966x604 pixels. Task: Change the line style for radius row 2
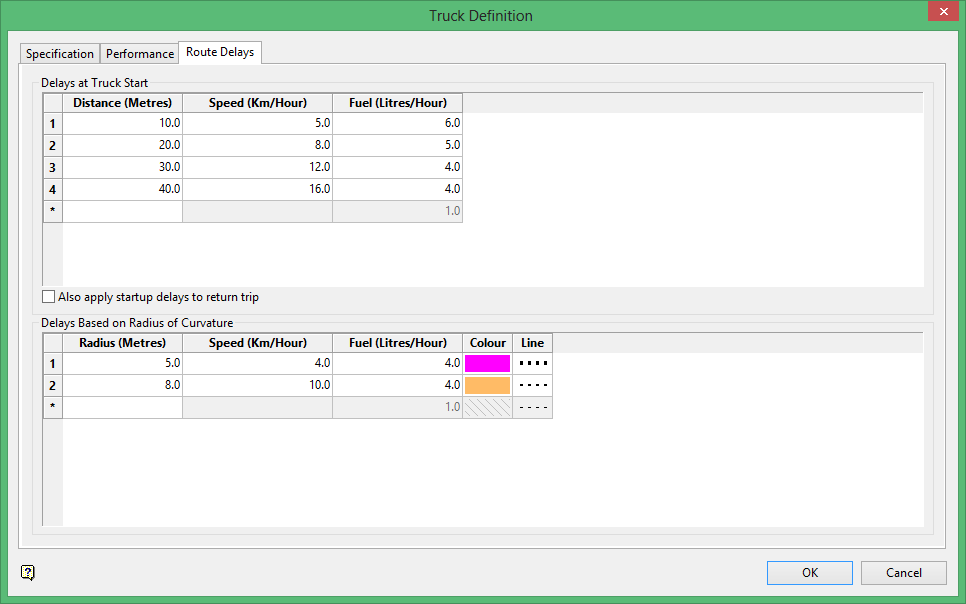(x=533, y=386)
